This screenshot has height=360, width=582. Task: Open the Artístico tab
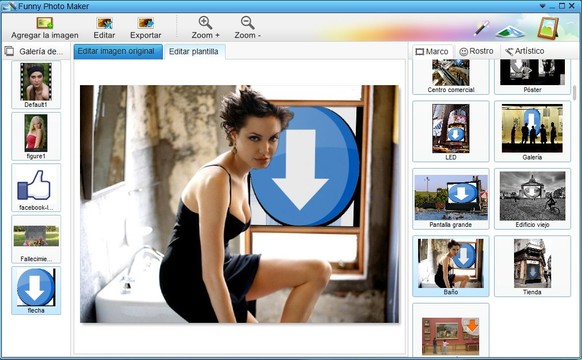coord(525,51)
